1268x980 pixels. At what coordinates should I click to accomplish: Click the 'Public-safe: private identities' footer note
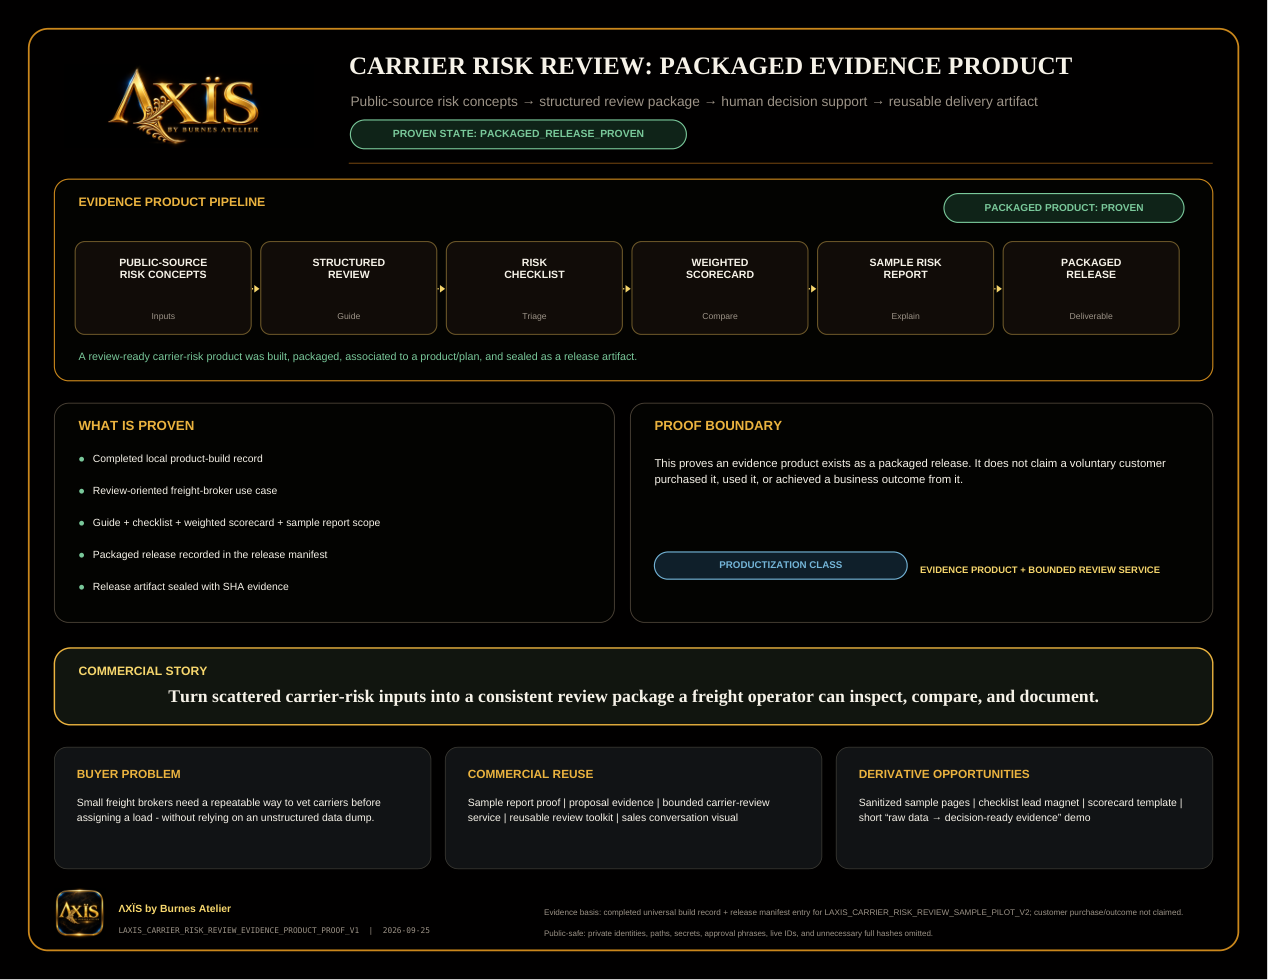738,933
